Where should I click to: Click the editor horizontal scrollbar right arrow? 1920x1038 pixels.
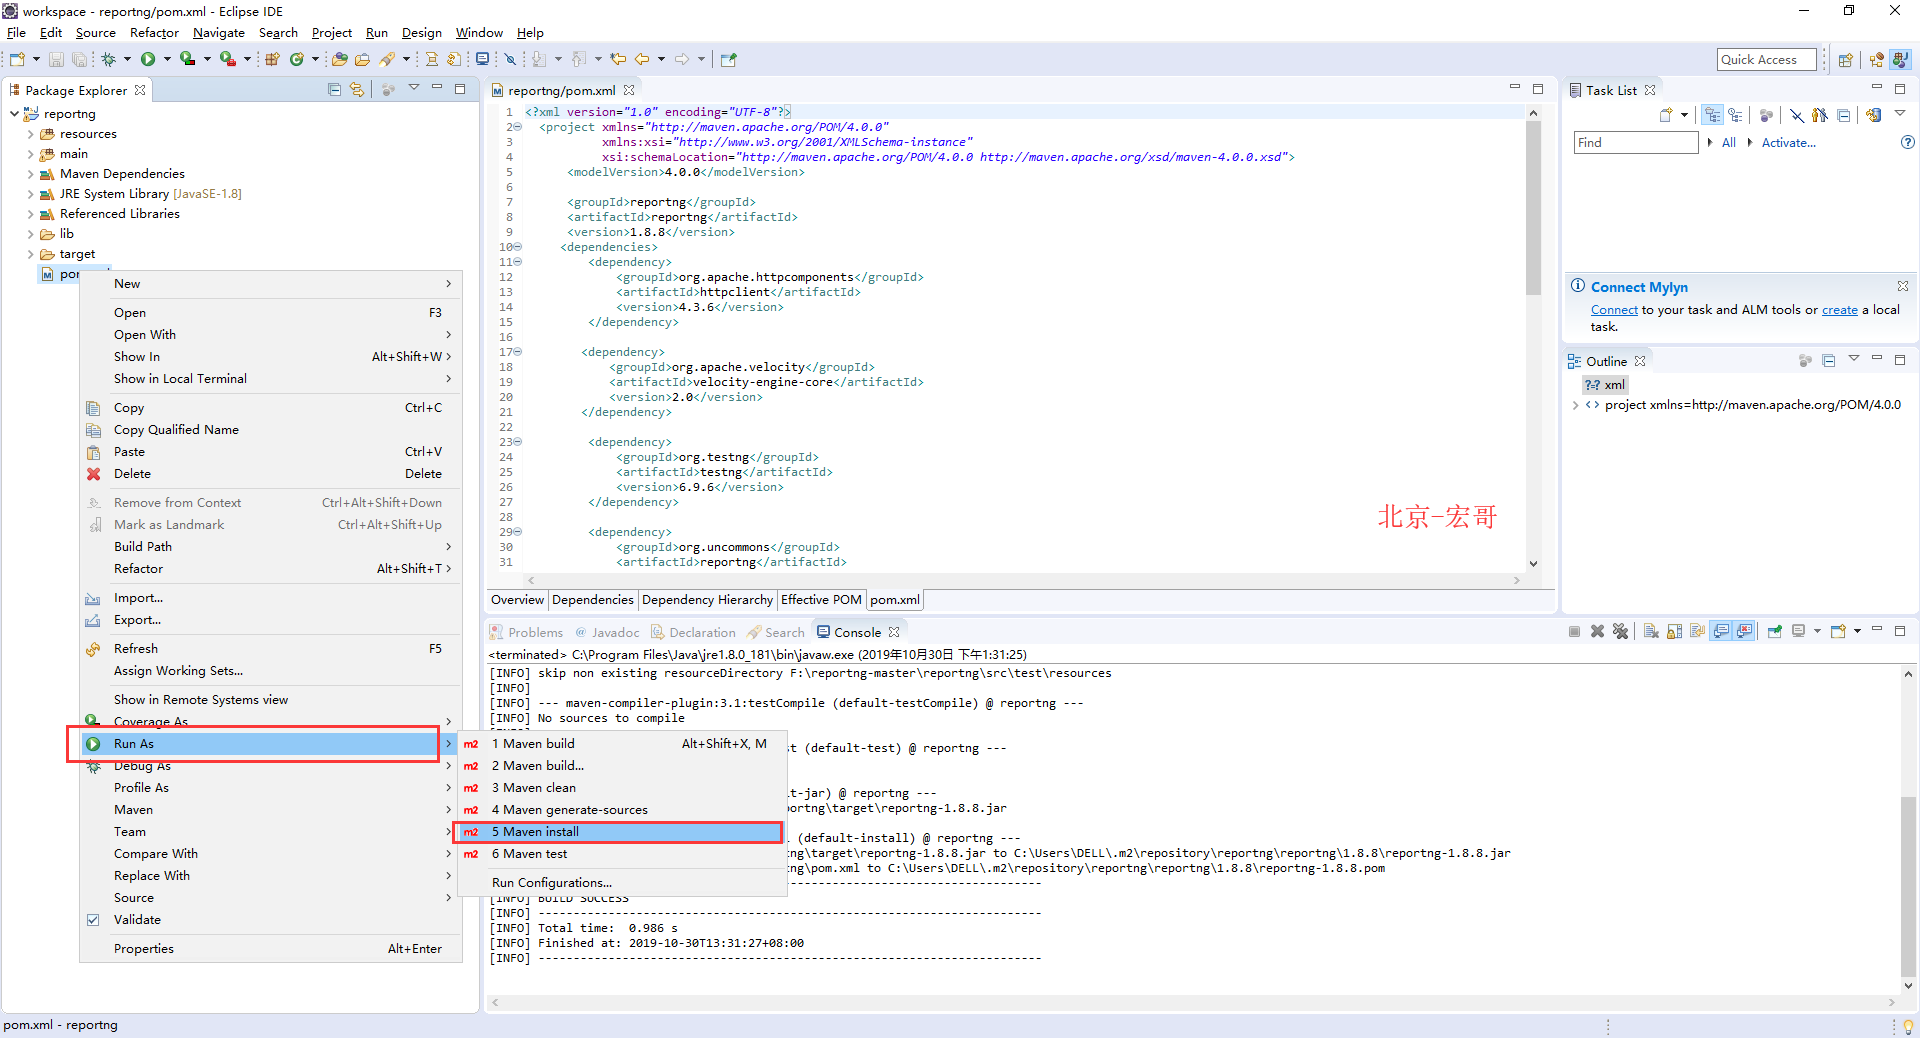tap(1517, 580)
